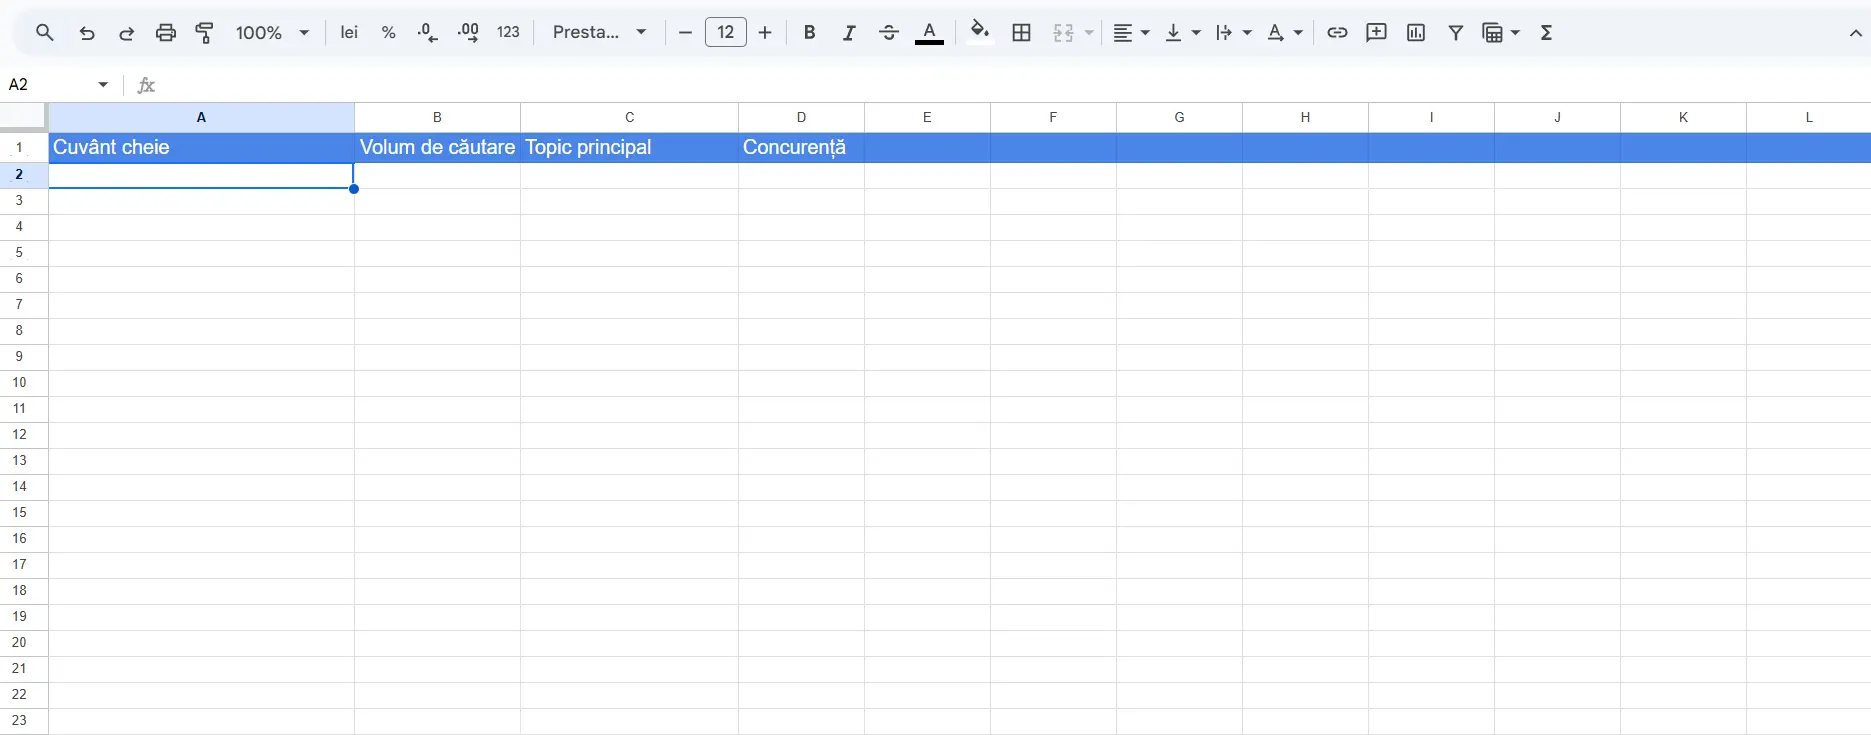Screen dimensions: 1871x735
Task: Add a comment using toolbar icon
Action: click(x=1376, y=33)
